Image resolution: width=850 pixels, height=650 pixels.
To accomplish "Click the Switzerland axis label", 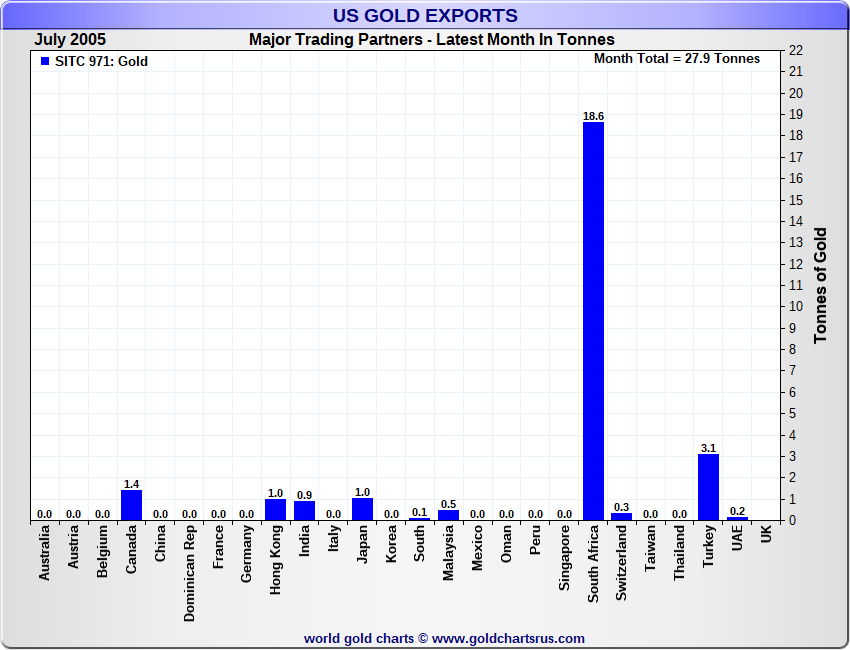I will [621, 563].
